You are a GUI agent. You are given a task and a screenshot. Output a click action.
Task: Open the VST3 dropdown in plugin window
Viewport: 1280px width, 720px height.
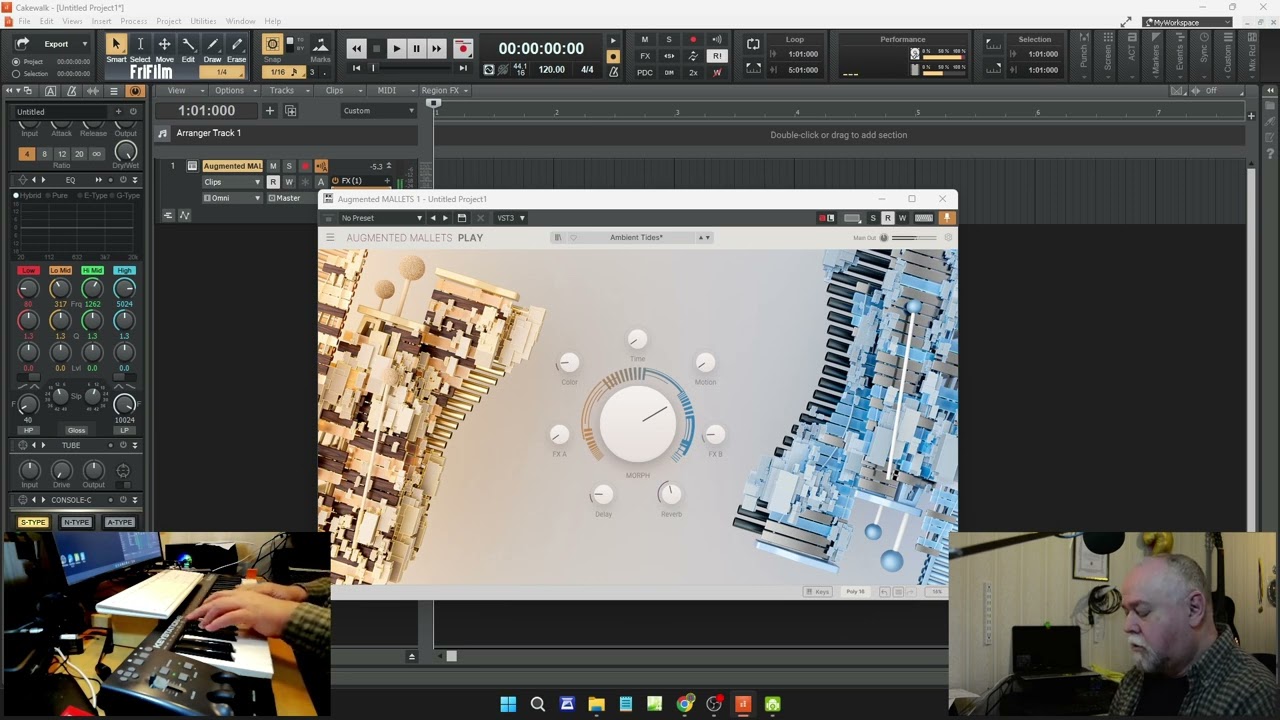pyautogui.click(x=511, y=218)
